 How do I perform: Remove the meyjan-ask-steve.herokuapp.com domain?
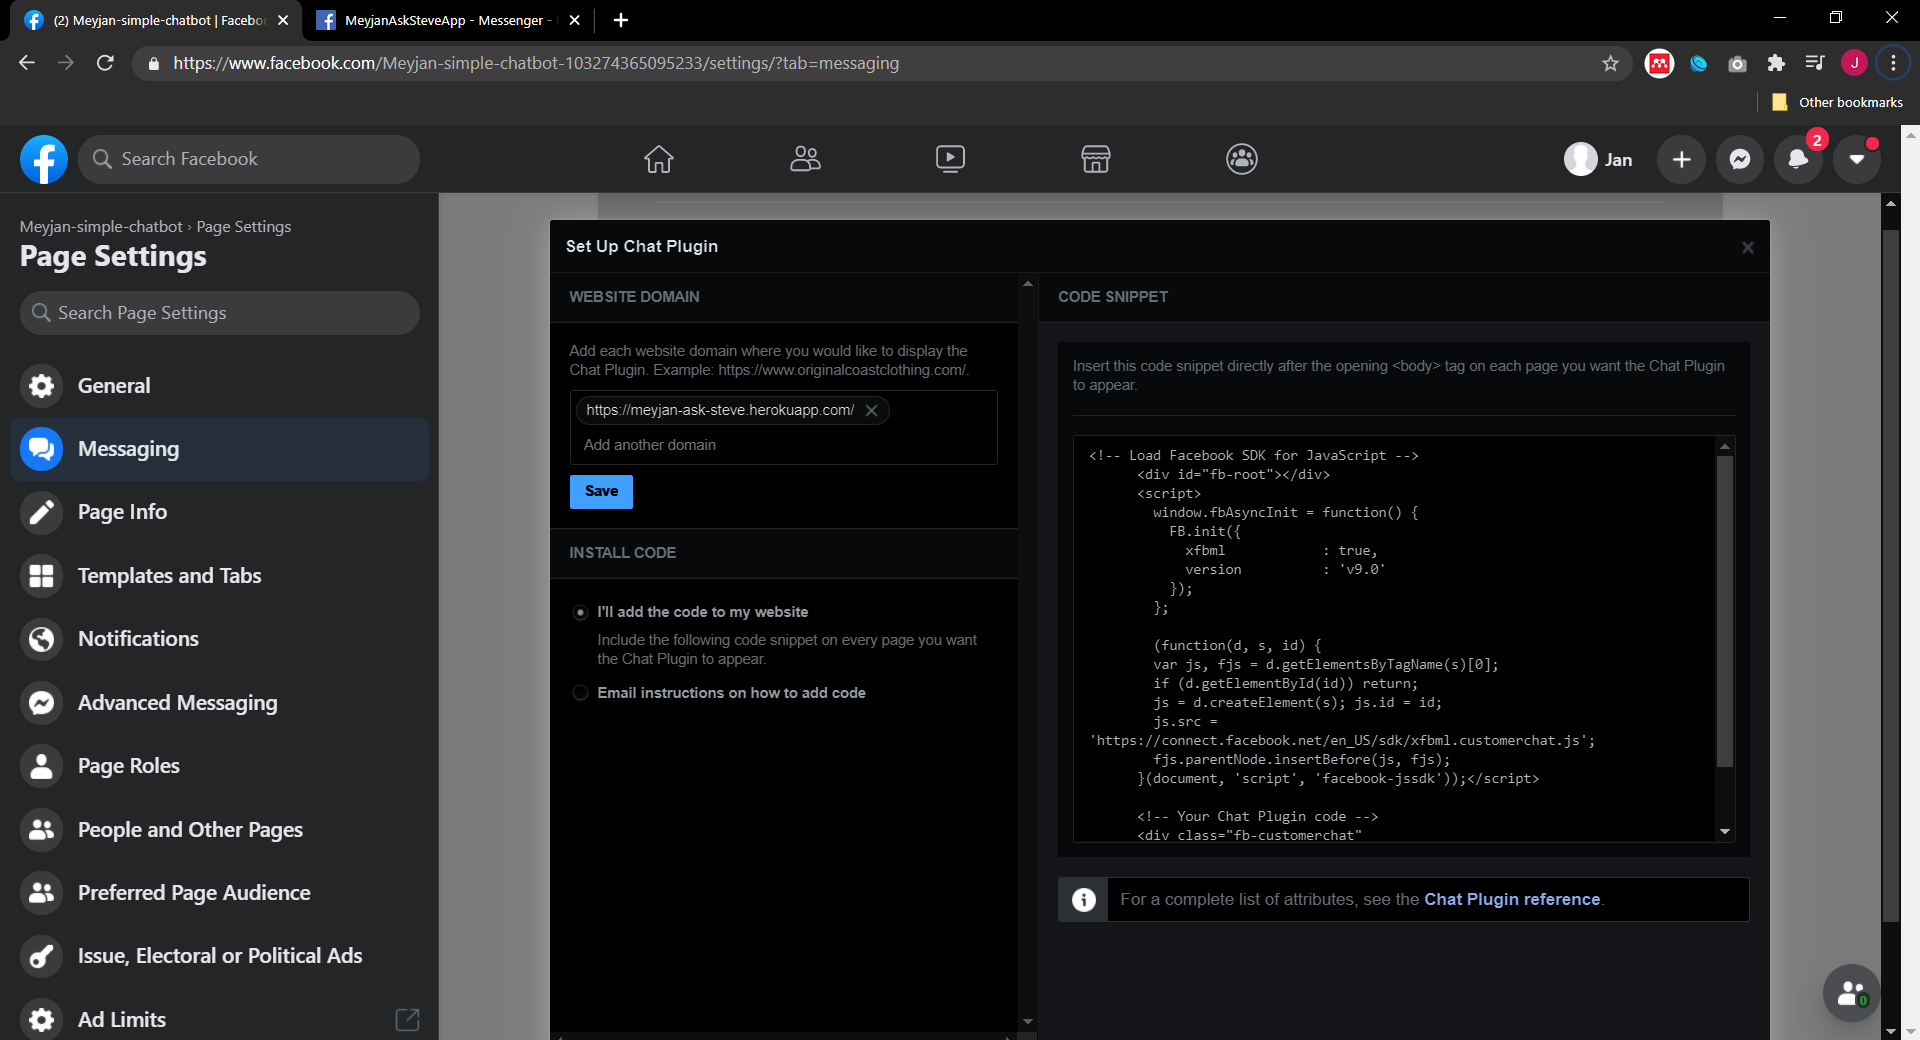pyautogui.click(x=871, y=410)
